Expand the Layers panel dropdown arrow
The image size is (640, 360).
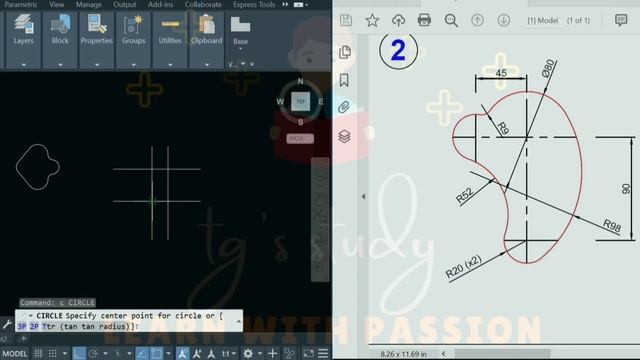coord(24,65)
